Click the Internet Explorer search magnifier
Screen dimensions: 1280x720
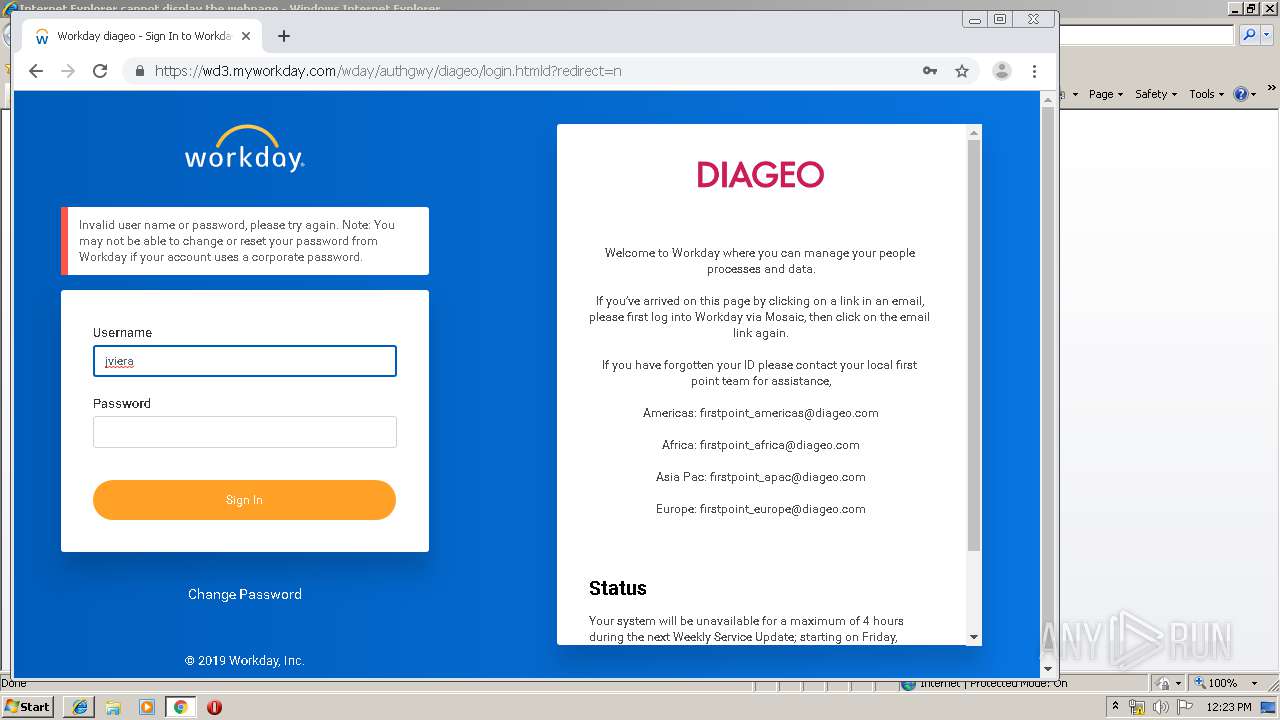coord(1248,35)
